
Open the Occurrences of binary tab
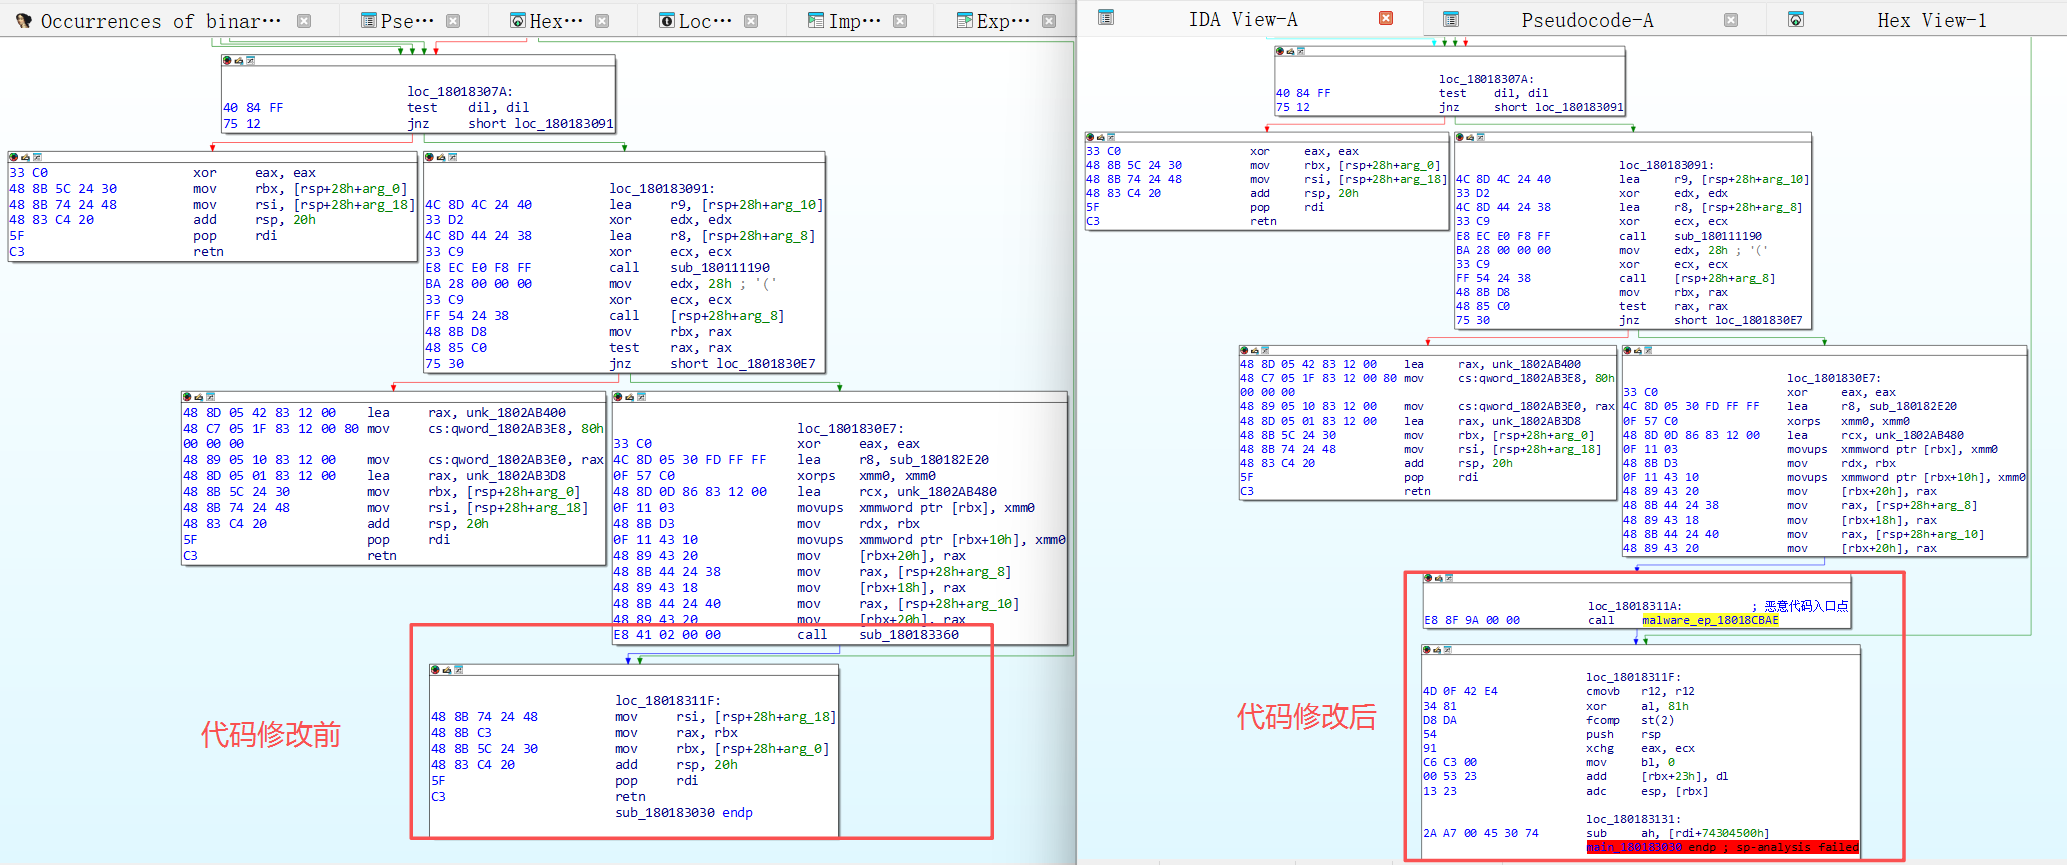point(160,21)
